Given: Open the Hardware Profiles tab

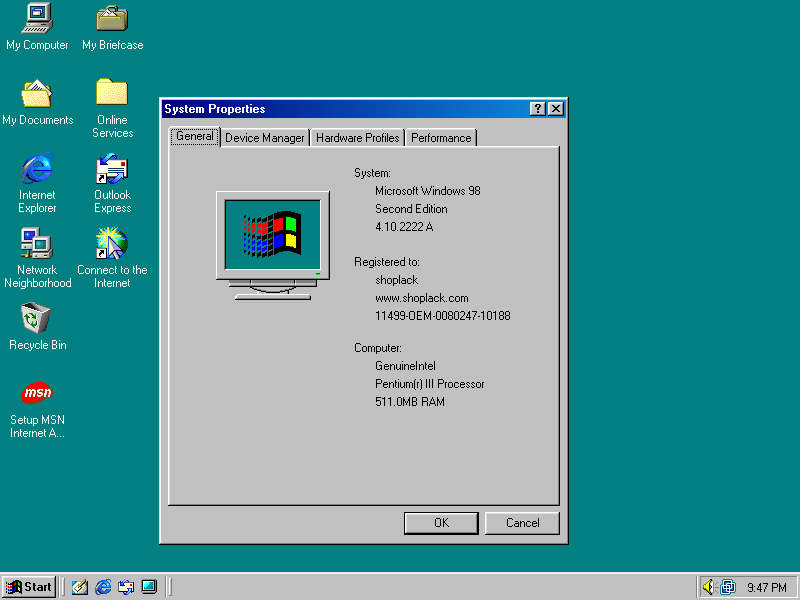Looking at the screenshot, I should coord(358,138).
